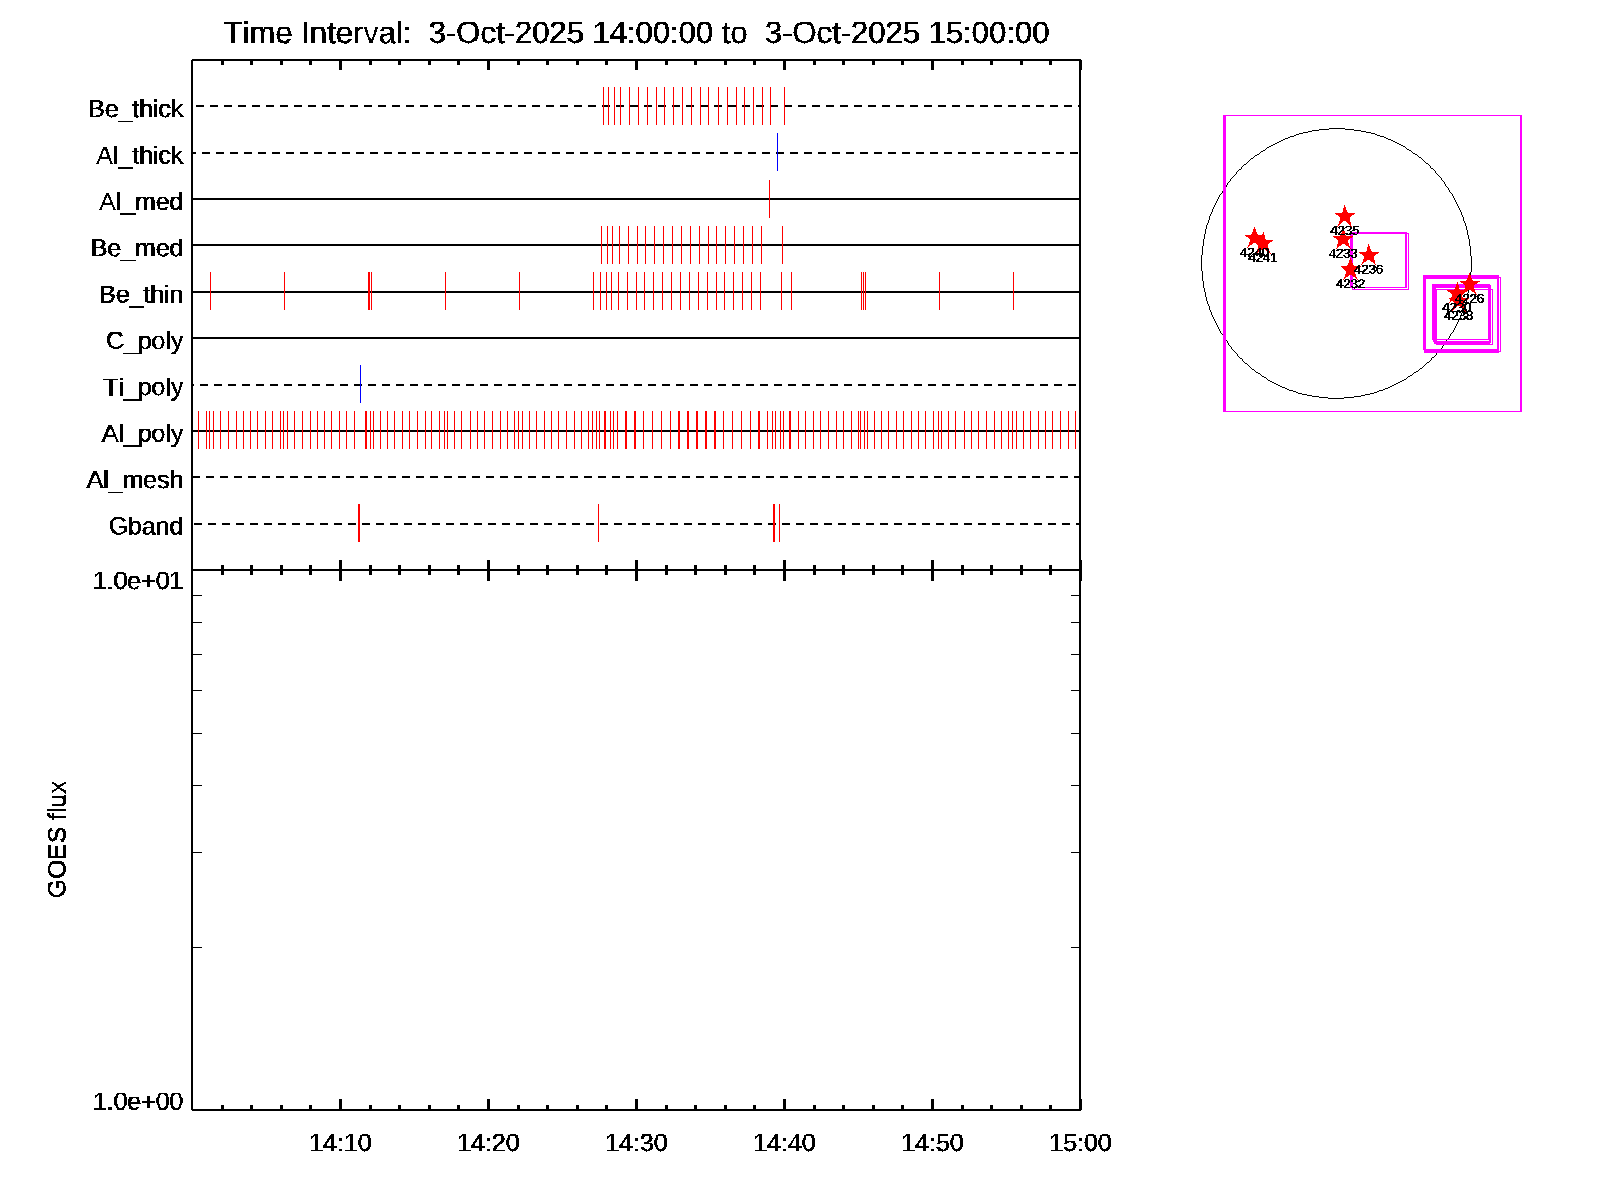Click the star marking active region 4236
This screenshot has width=1600, height=1200.
pyautogui.click(x=1368, y=256)
